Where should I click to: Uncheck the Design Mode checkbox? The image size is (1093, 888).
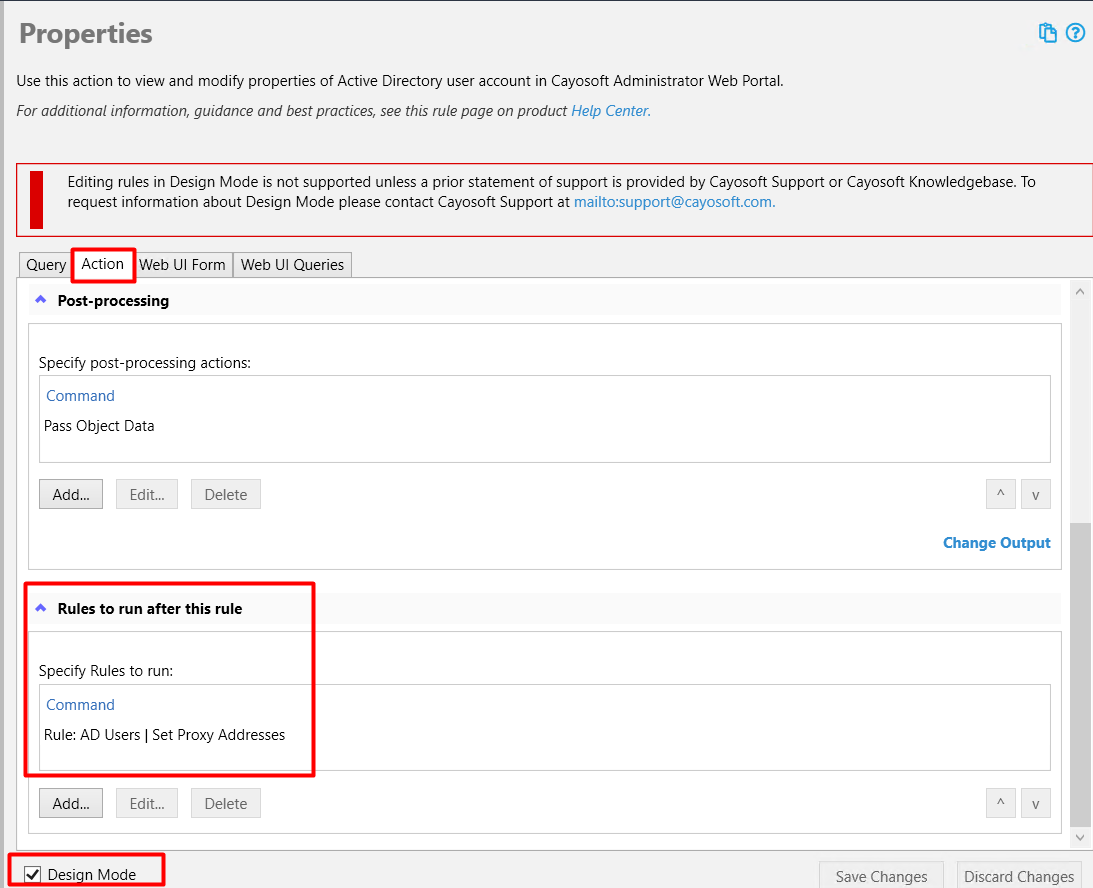tap(32, 874)
